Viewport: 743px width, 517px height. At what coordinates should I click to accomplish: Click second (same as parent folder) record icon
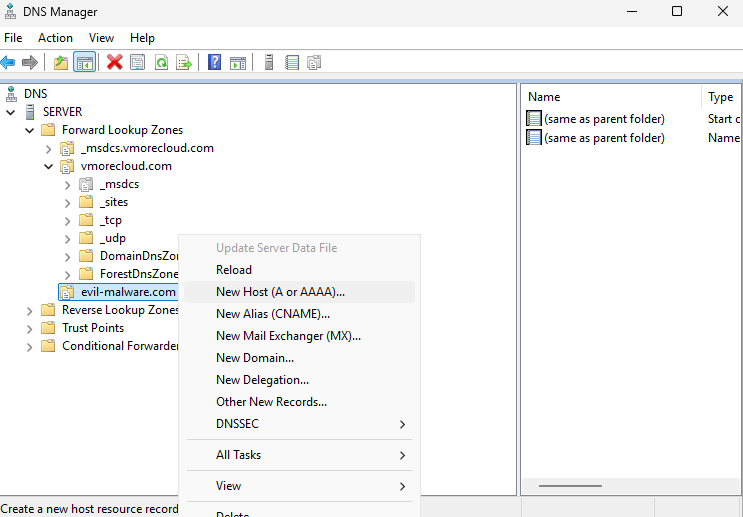point(534,138)
